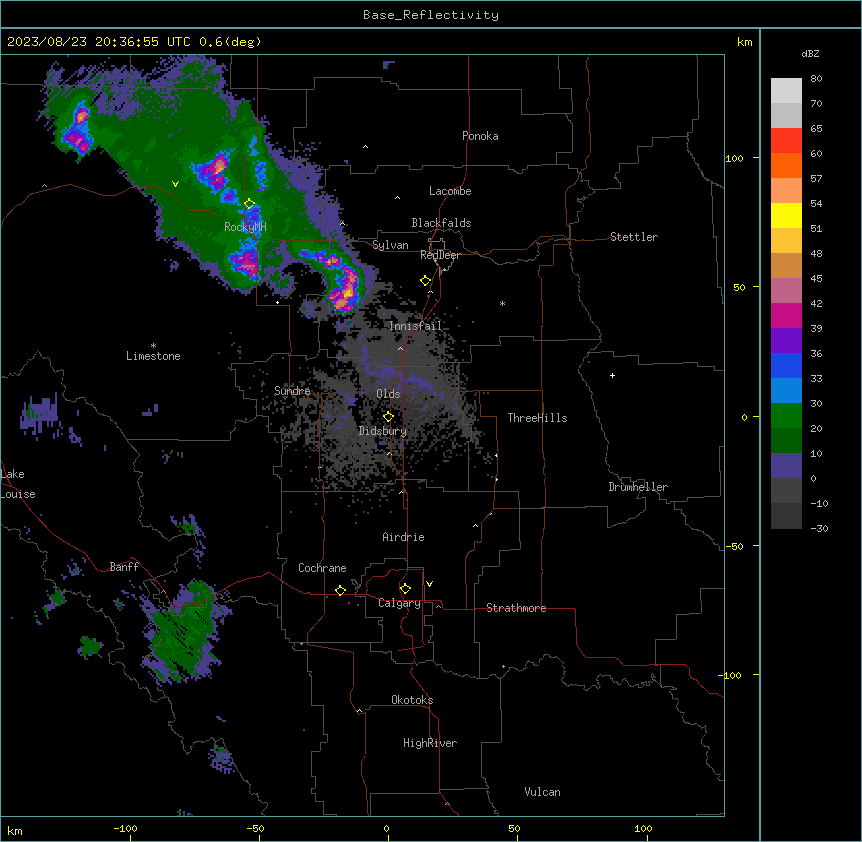
Task: Click the red 65 dBZ color swatch
Action: (x=786, y=140)
